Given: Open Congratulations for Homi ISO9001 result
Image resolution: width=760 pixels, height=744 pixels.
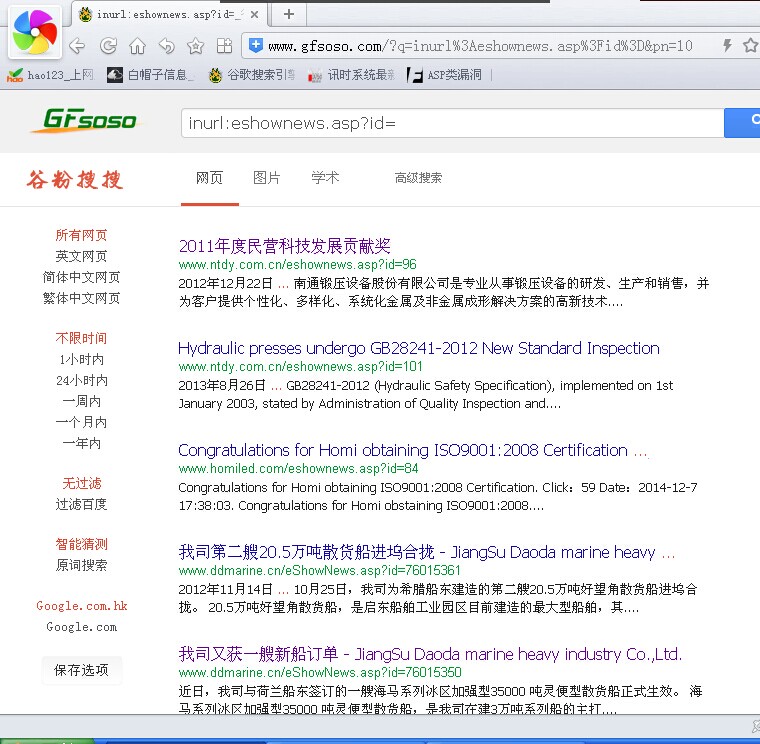Looking at the screenshot, I should (412, 450).
